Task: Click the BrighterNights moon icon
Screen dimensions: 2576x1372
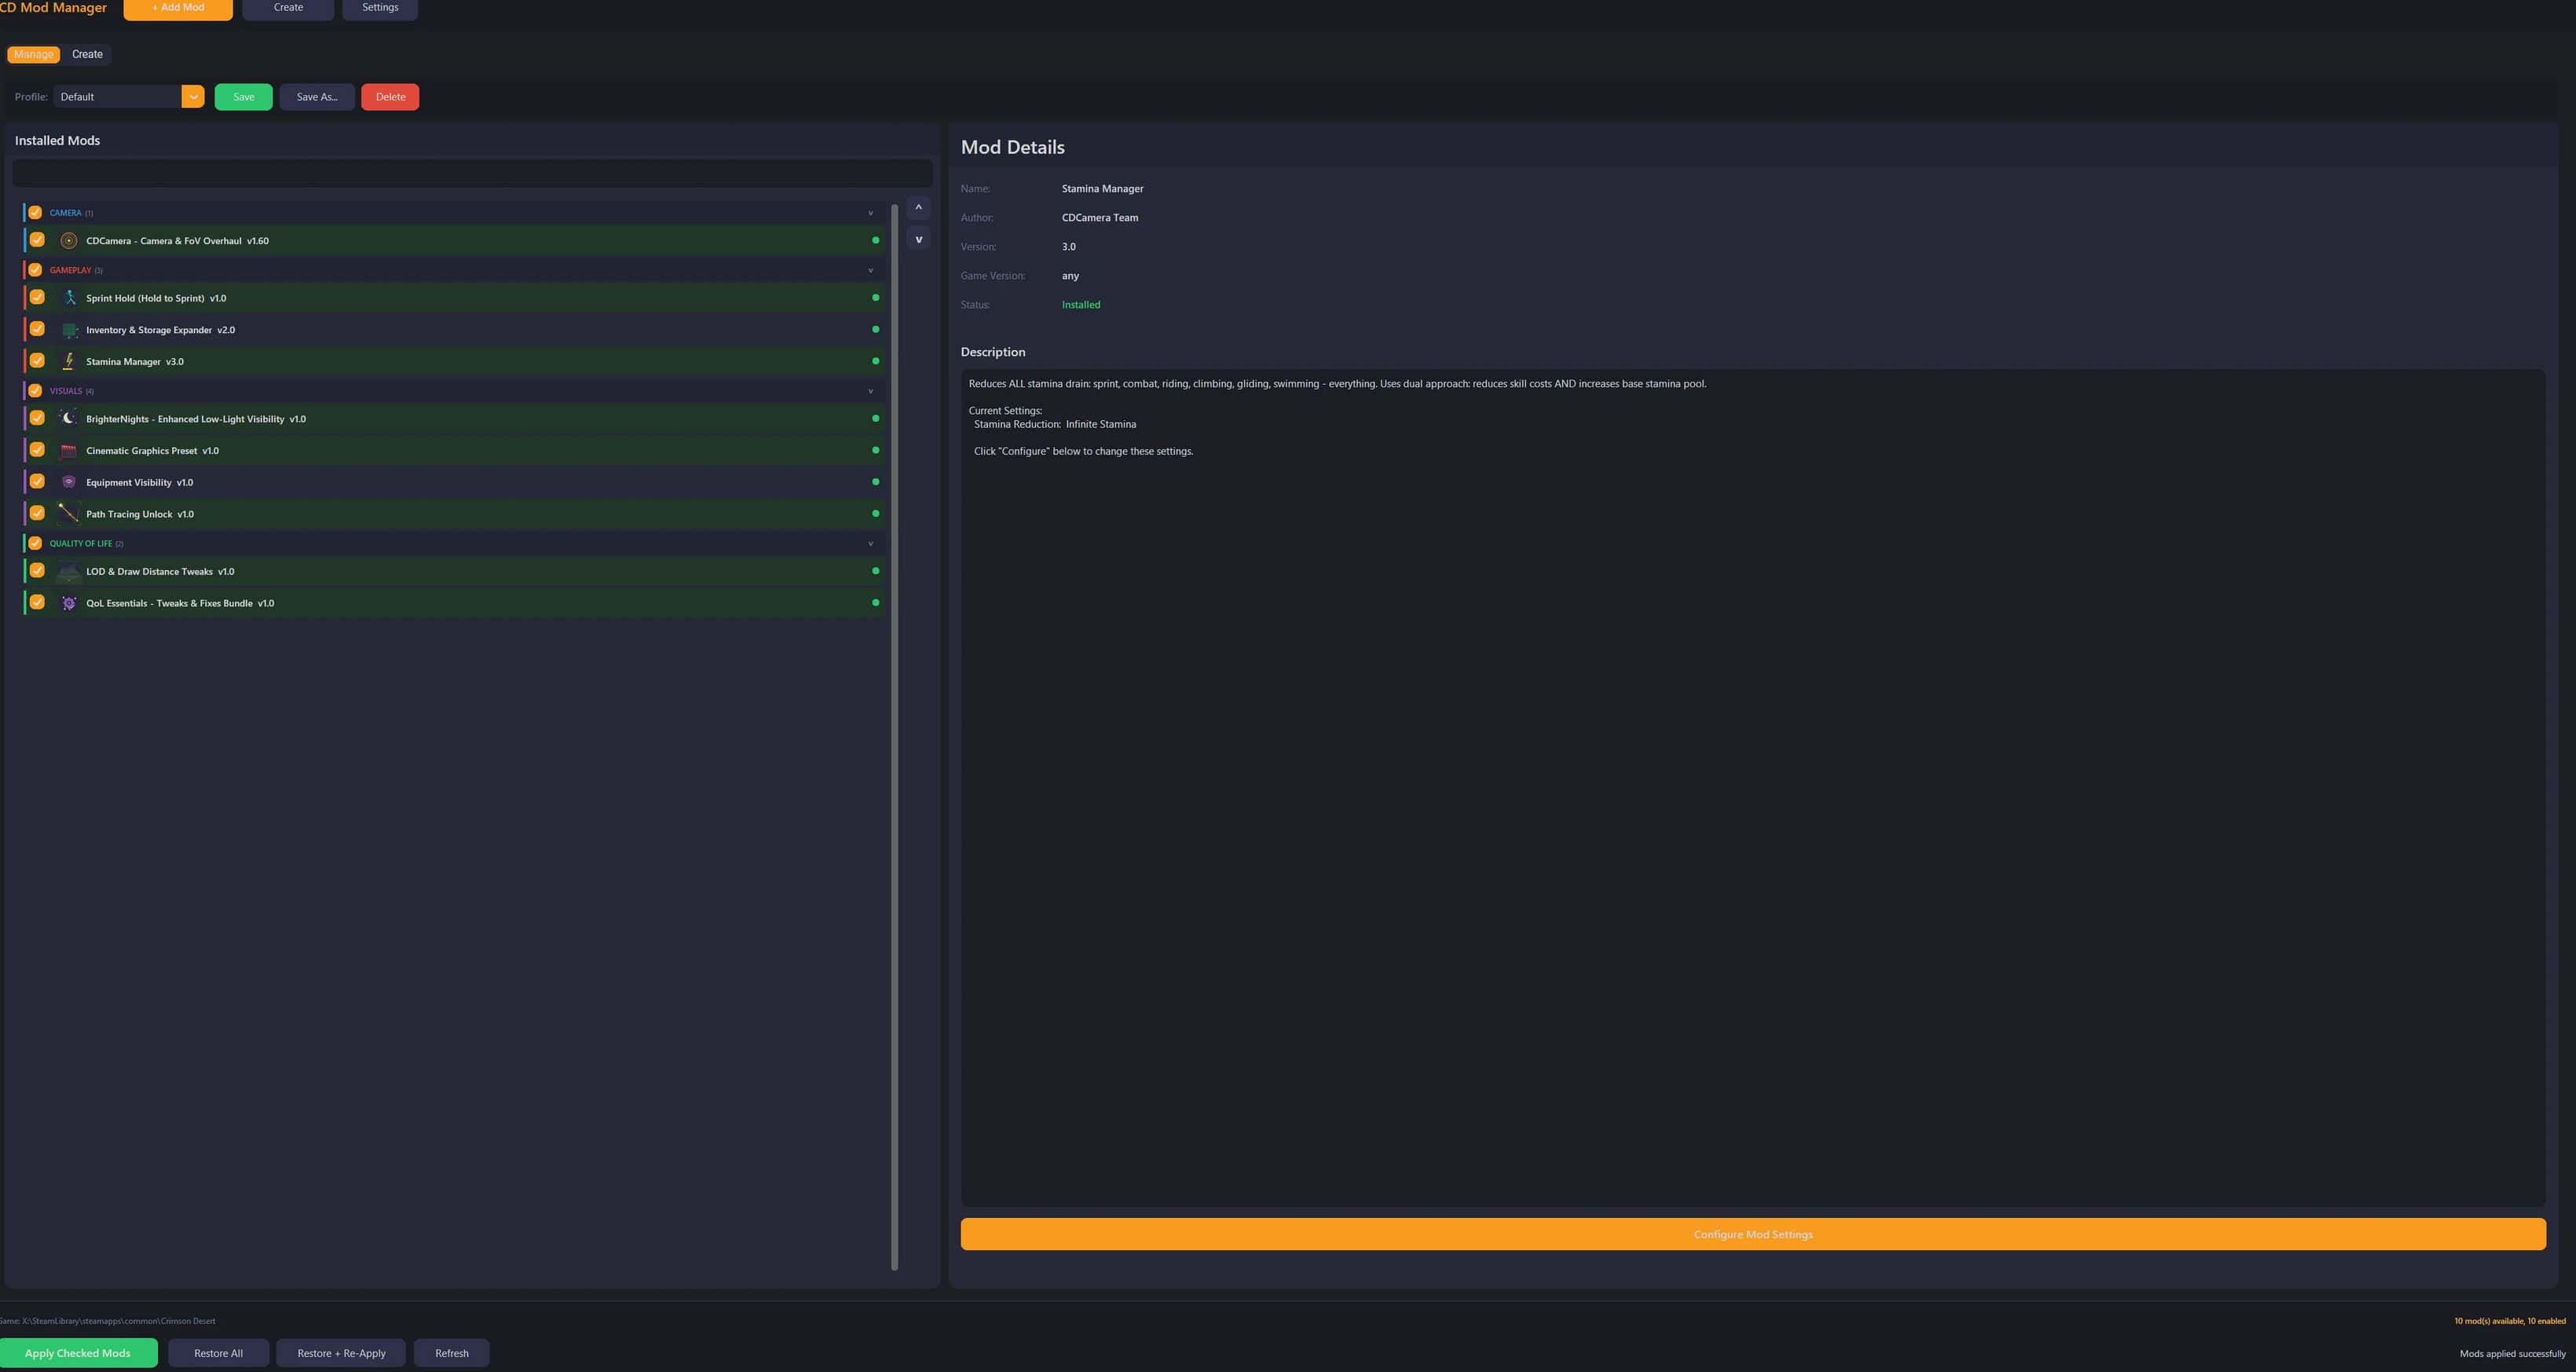Action: tap(68, 418)
